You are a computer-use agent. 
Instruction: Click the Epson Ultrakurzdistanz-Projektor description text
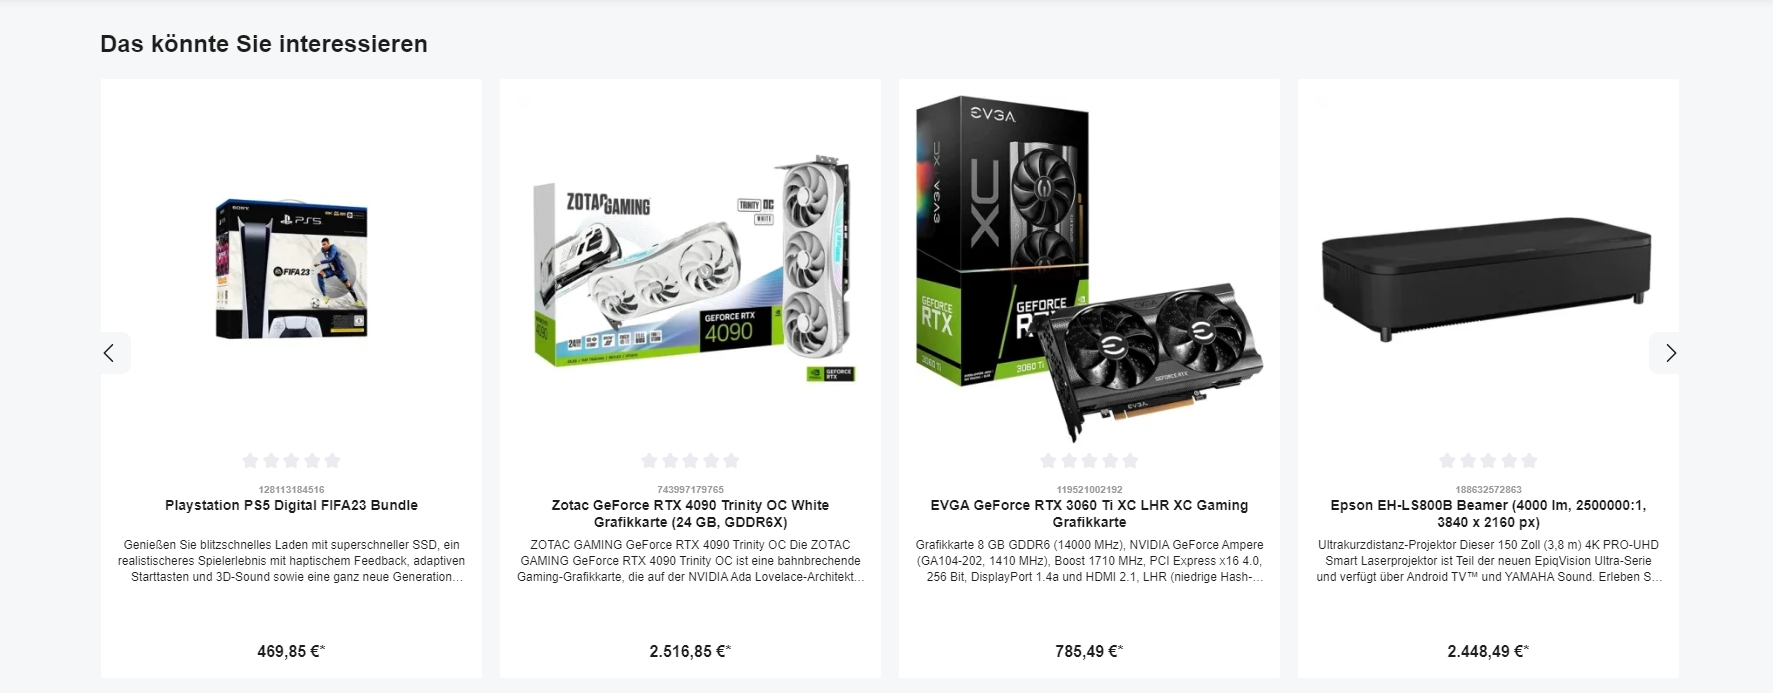1488,561
